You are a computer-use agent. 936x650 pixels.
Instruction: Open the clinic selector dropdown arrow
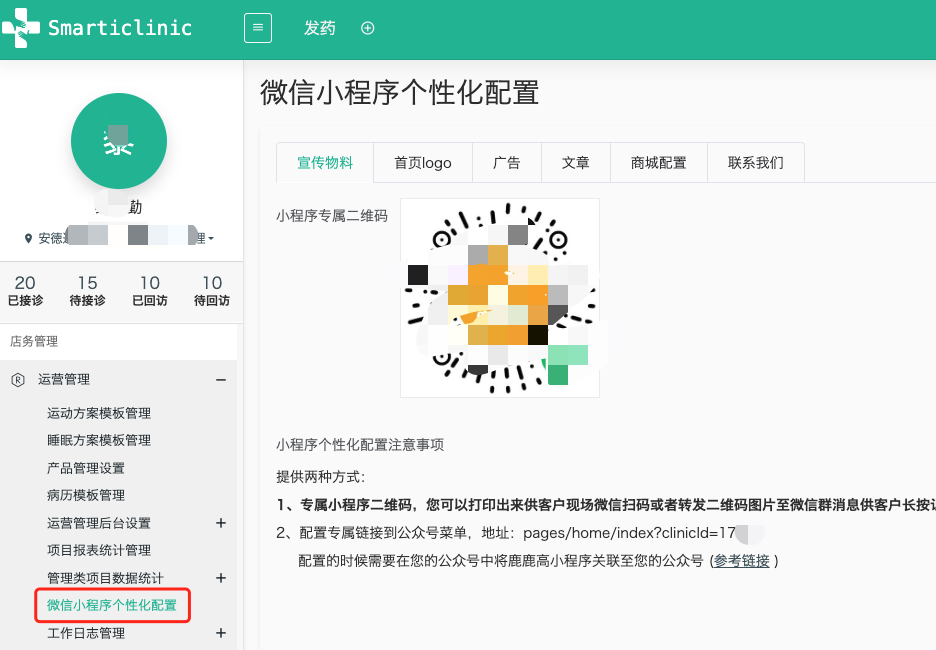click(211, 239)
